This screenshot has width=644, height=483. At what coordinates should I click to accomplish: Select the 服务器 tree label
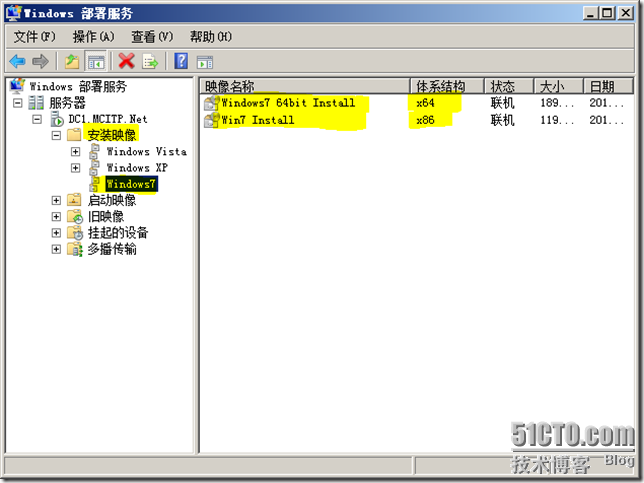67,103
